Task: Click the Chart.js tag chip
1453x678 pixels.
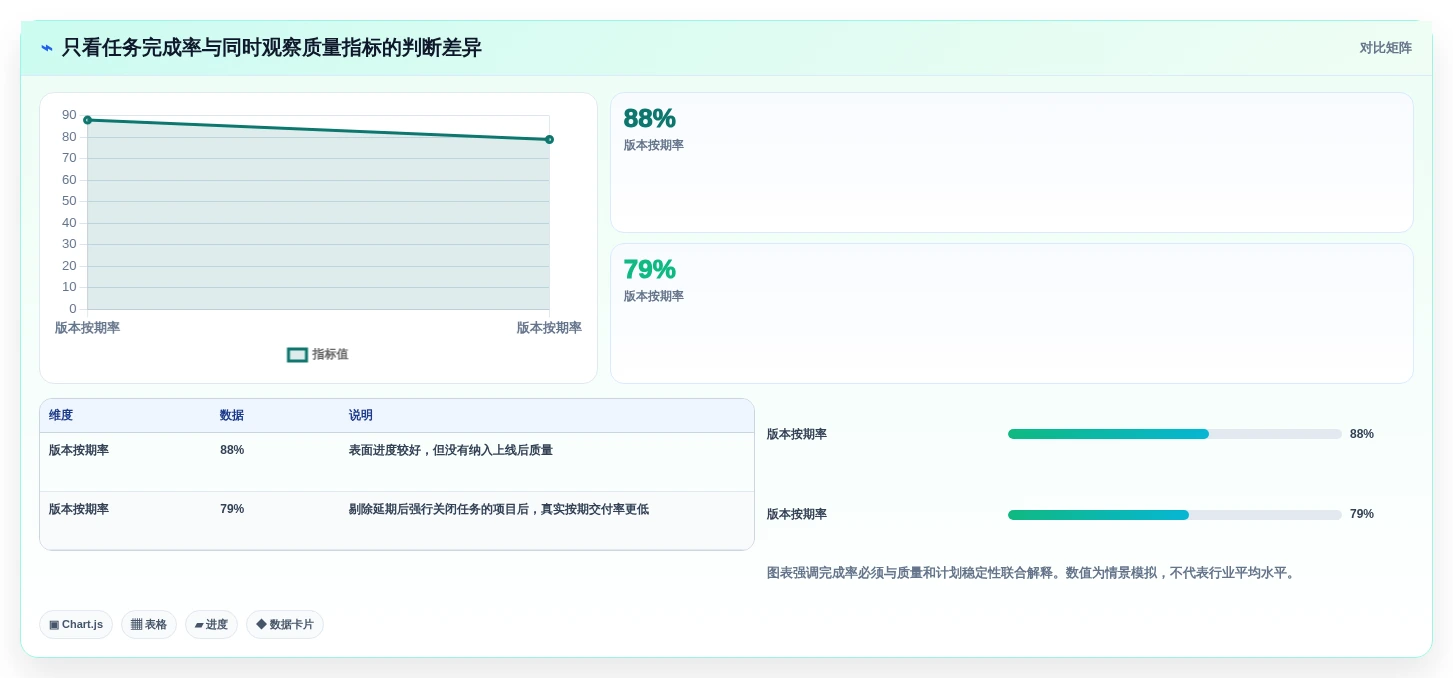Action: tap(76, 624)
